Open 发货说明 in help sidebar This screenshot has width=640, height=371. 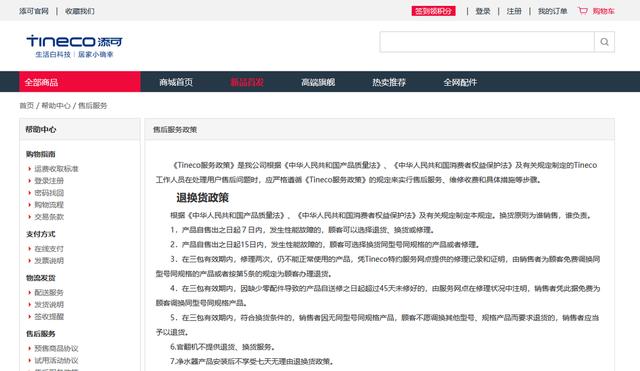(x=49, y=304)
